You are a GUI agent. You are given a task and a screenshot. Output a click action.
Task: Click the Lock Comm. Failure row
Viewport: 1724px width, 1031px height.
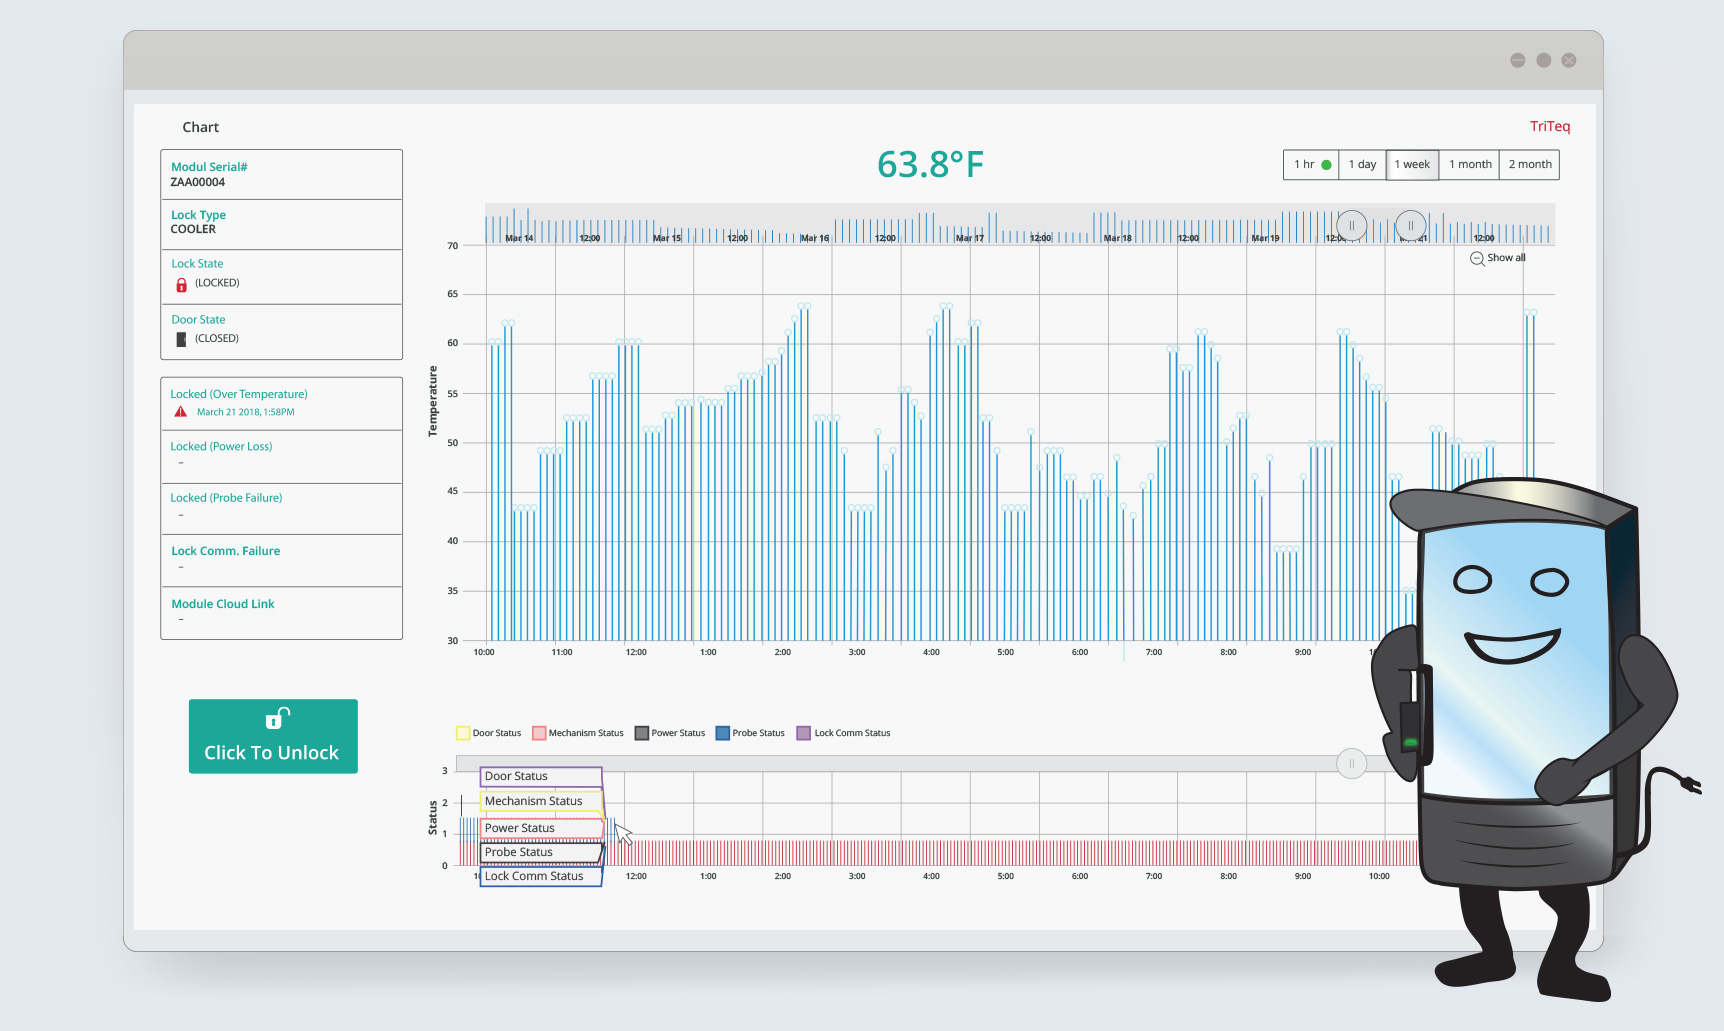pyautogui.click(x=281, y=560)
